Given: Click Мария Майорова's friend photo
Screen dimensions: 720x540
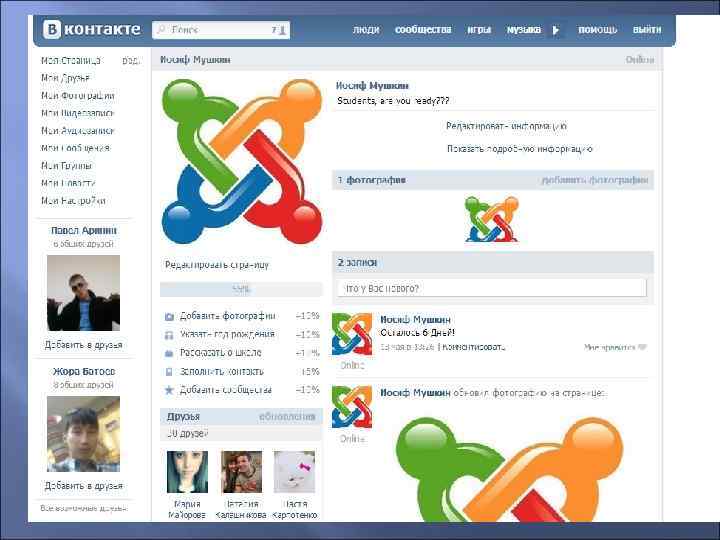Looking at the screenshot, I should point(187,472).
